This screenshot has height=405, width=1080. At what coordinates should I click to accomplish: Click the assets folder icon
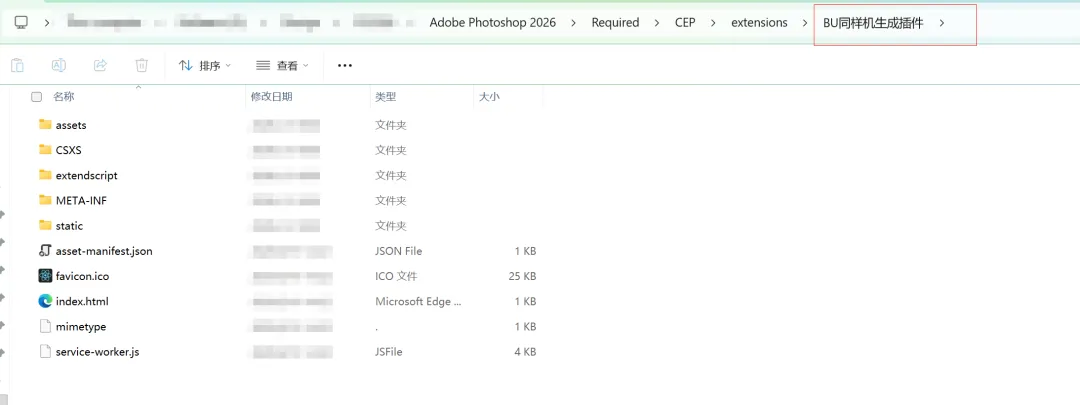45,125
